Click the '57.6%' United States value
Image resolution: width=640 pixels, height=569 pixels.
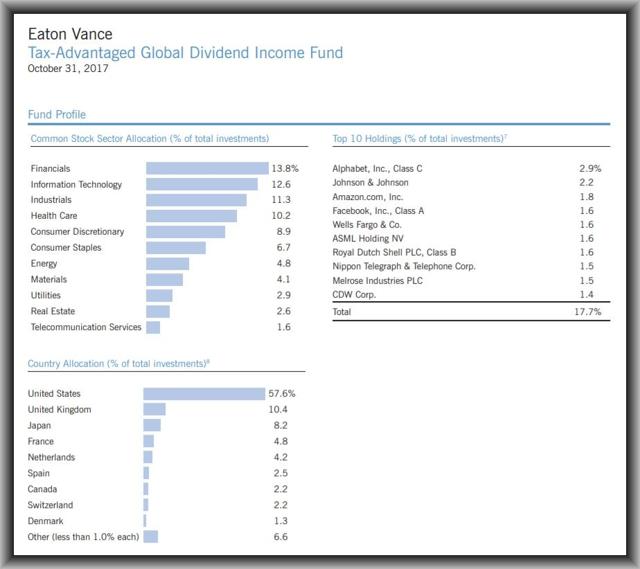tap(282, 394)
